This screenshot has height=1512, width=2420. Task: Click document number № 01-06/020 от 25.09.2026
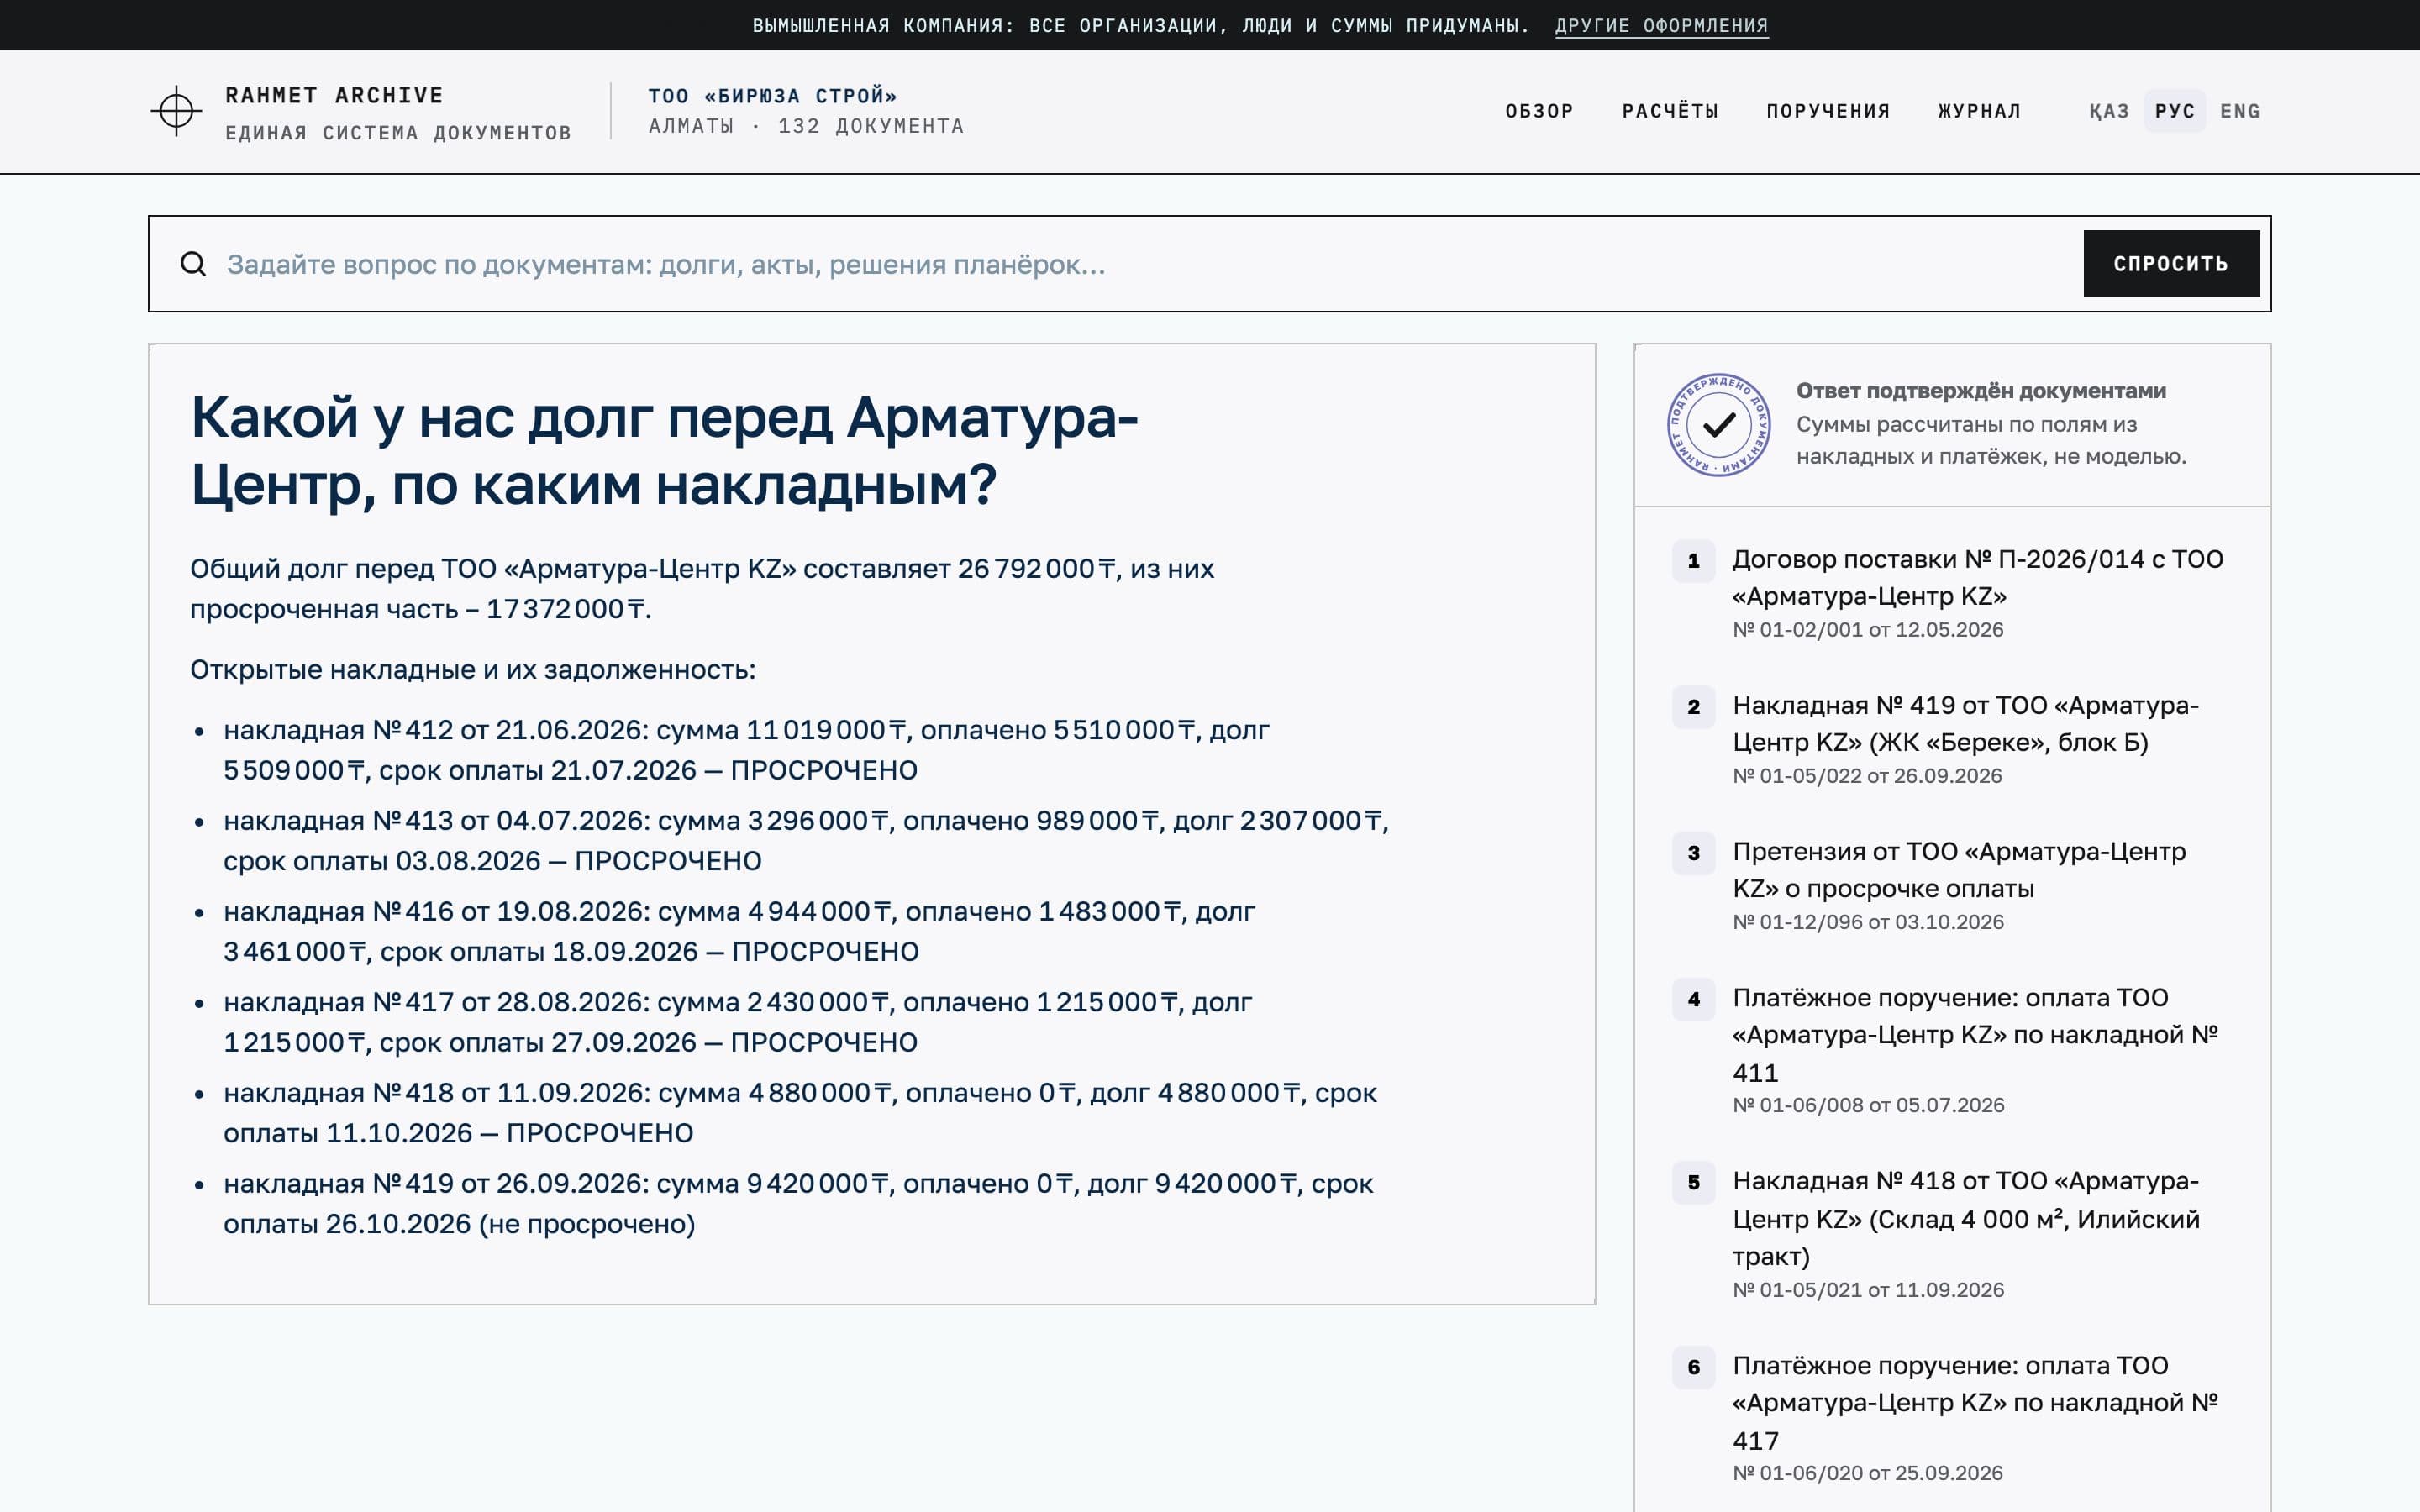1867,1473
